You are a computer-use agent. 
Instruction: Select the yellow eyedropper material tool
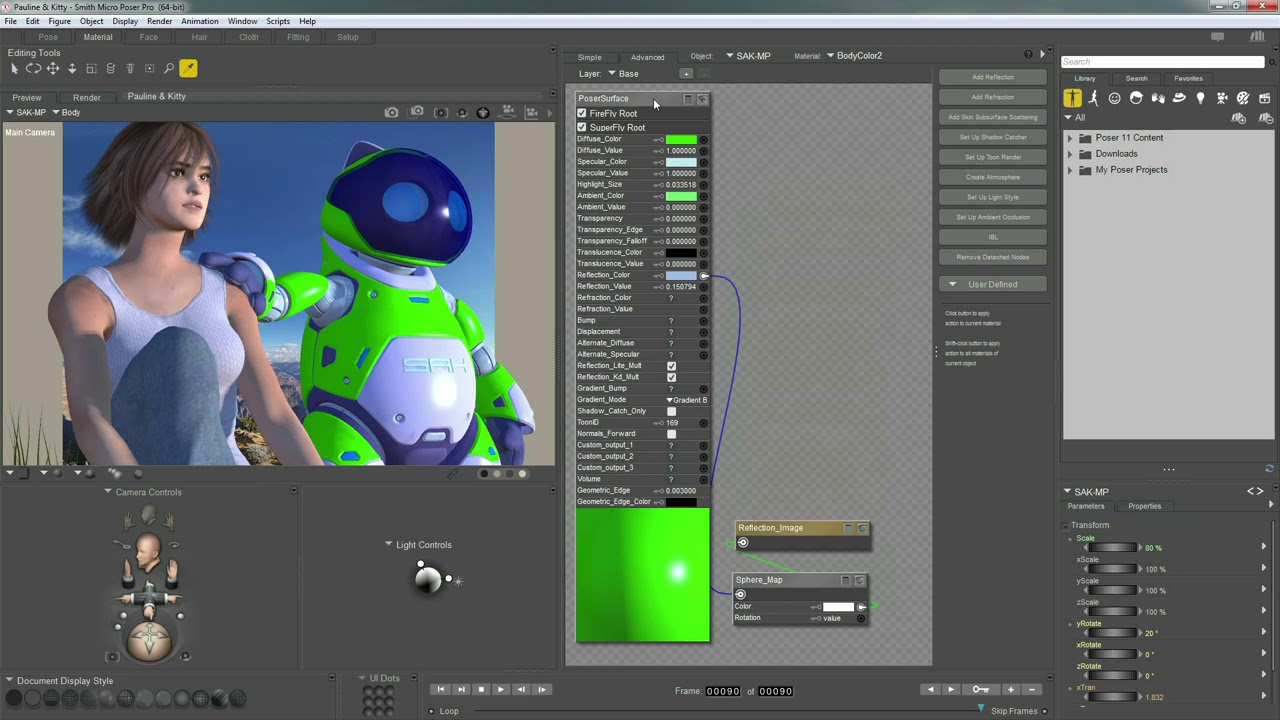[x=188, y=68]
